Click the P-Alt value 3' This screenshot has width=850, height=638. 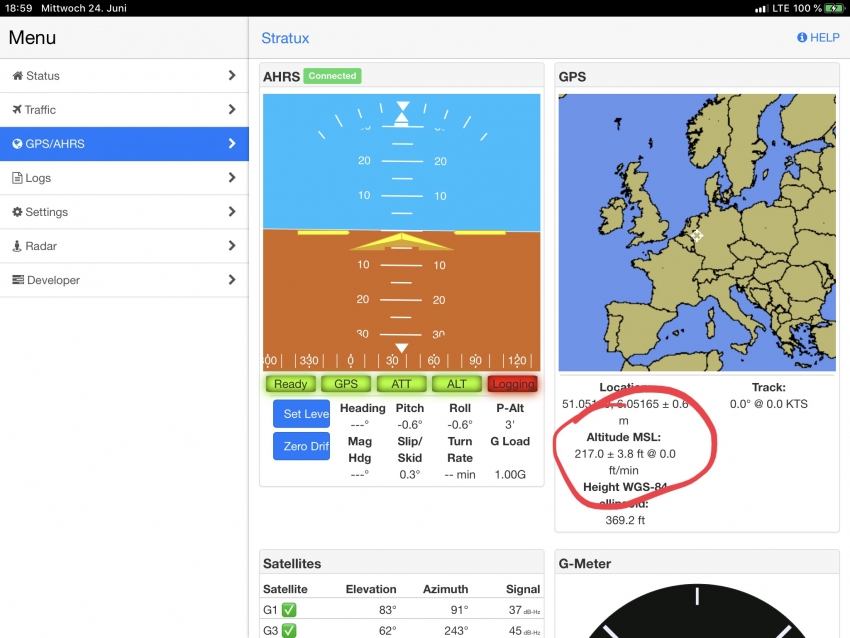pyautogui.click(x=510, y=424)
